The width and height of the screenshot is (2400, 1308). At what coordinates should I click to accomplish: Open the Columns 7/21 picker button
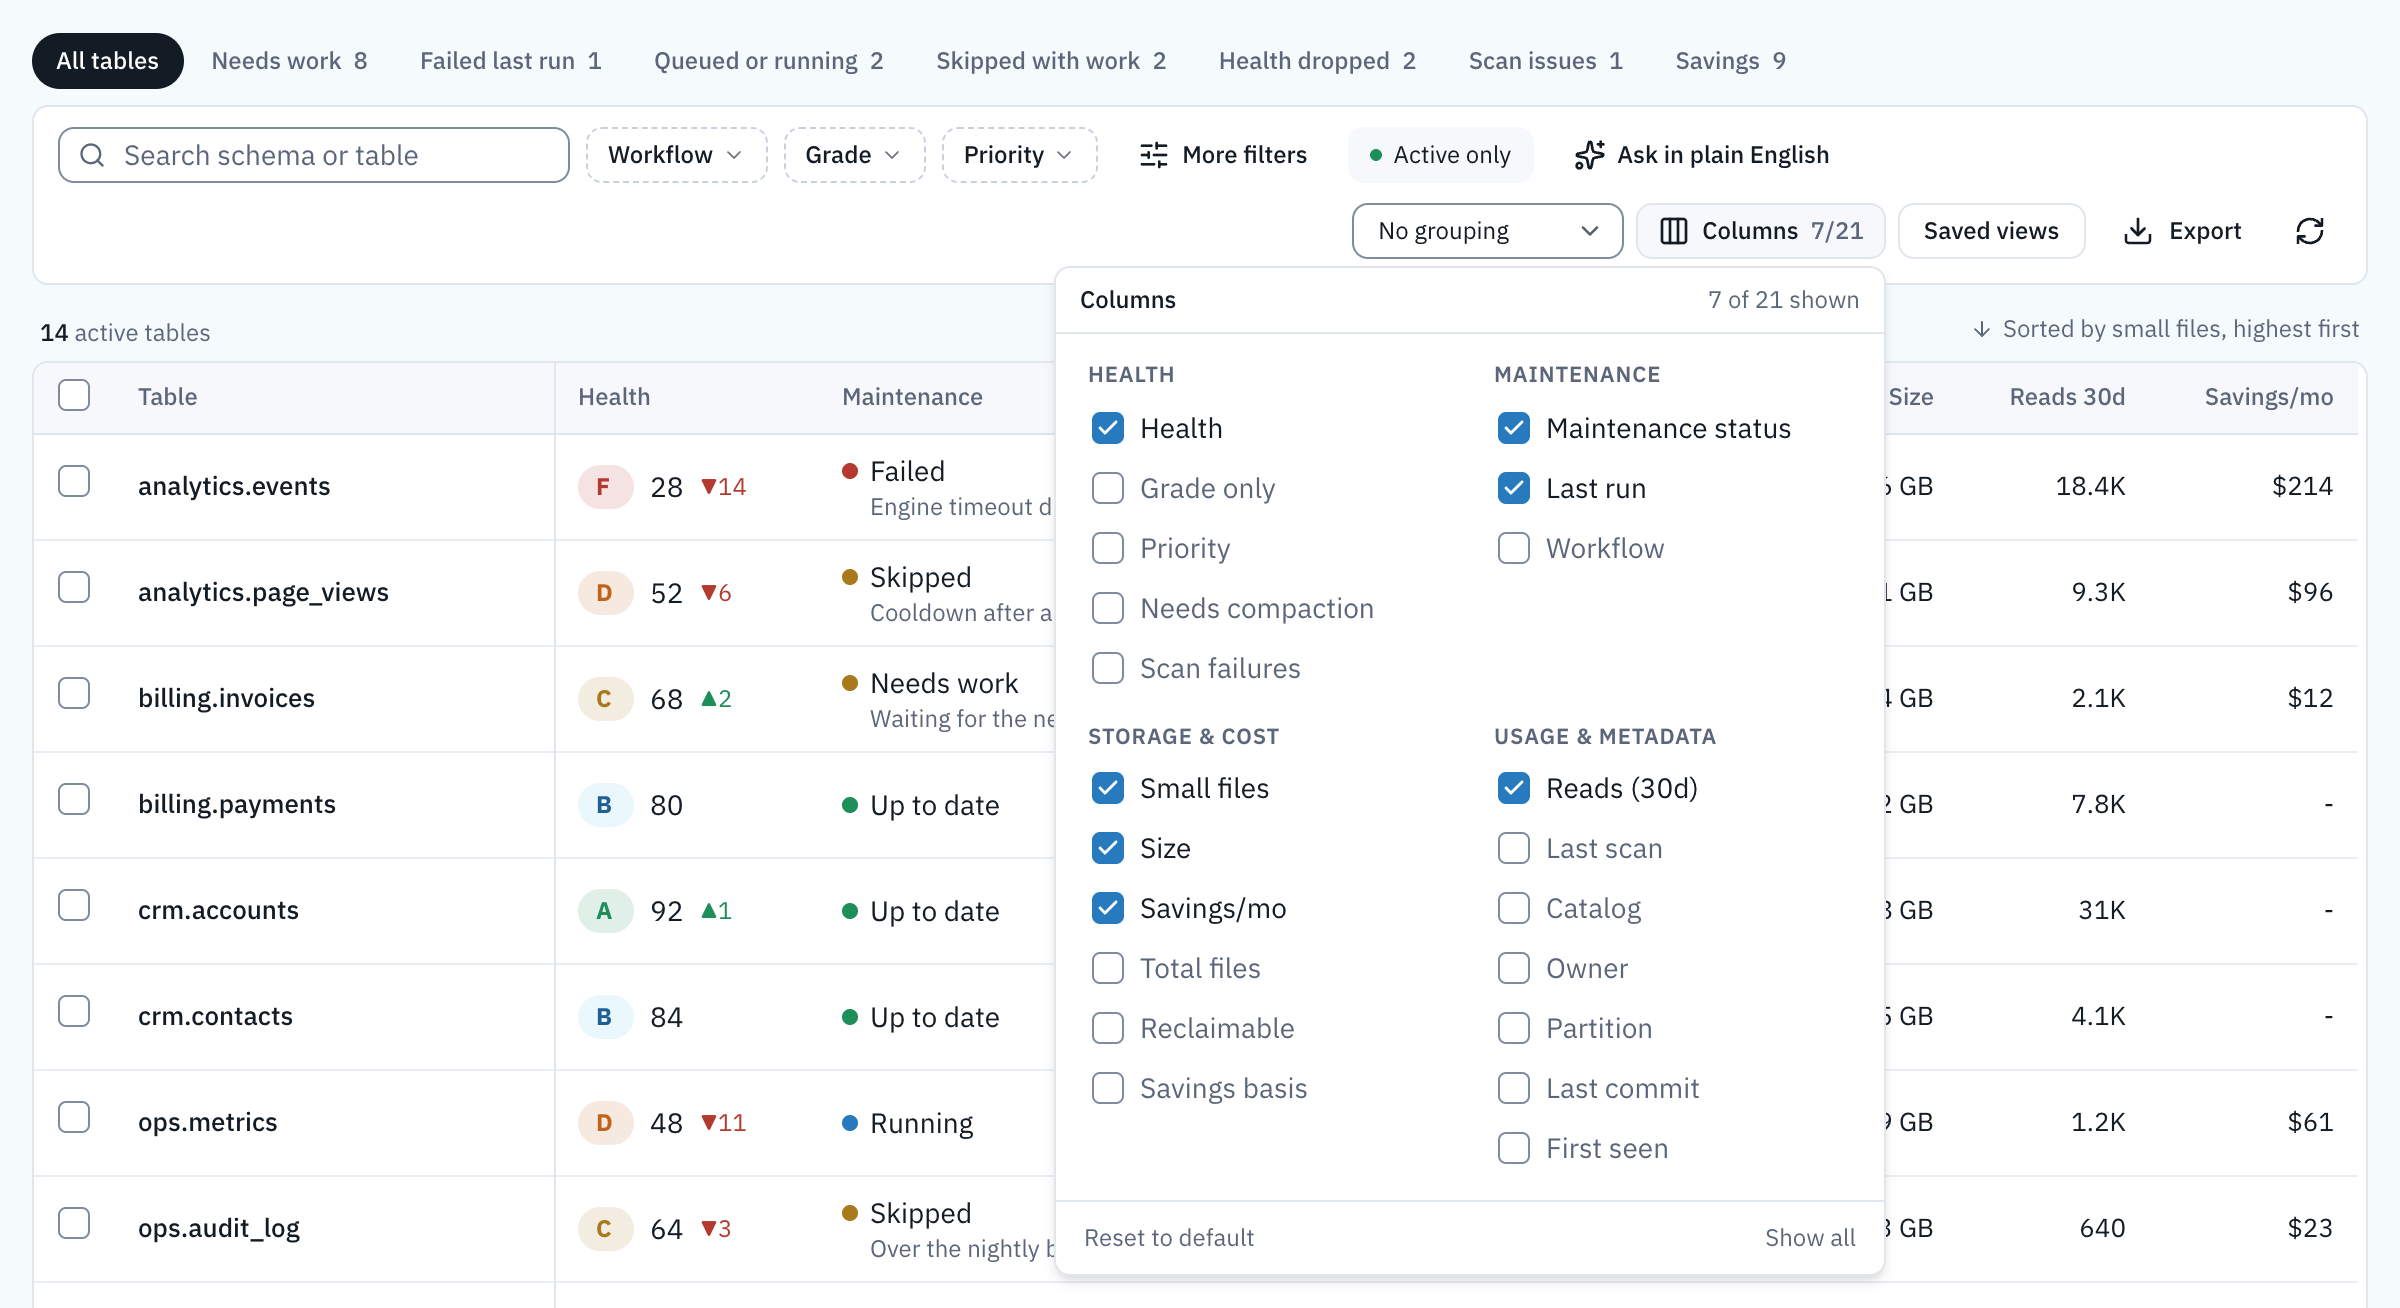coord(1761,231)
